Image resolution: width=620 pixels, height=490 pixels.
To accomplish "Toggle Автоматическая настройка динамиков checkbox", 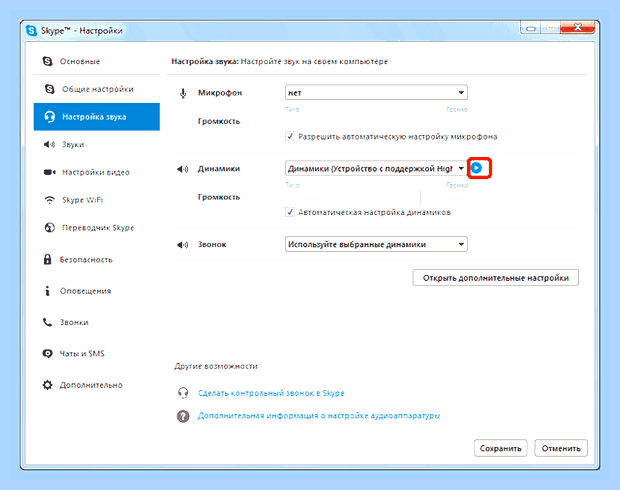I will coord(290,212).
